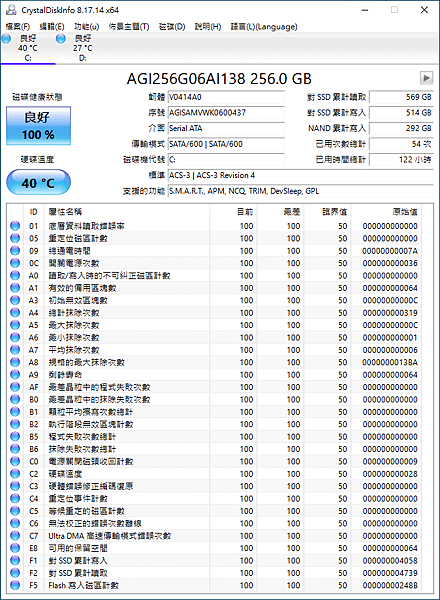Click status orb for attribute 0C
The height and width of the screenshot is (600, 440).
(x=15, y=263)
